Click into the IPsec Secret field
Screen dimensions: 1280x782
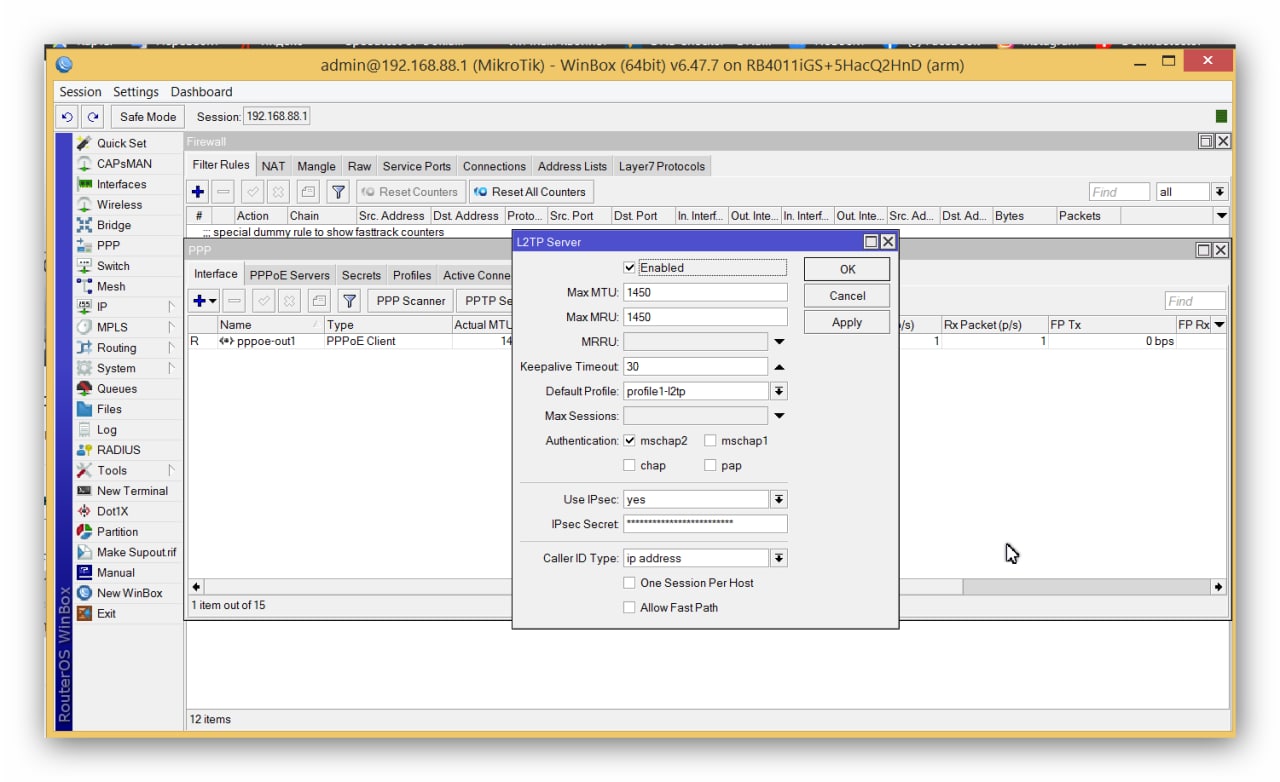click(x=705, y=524)
